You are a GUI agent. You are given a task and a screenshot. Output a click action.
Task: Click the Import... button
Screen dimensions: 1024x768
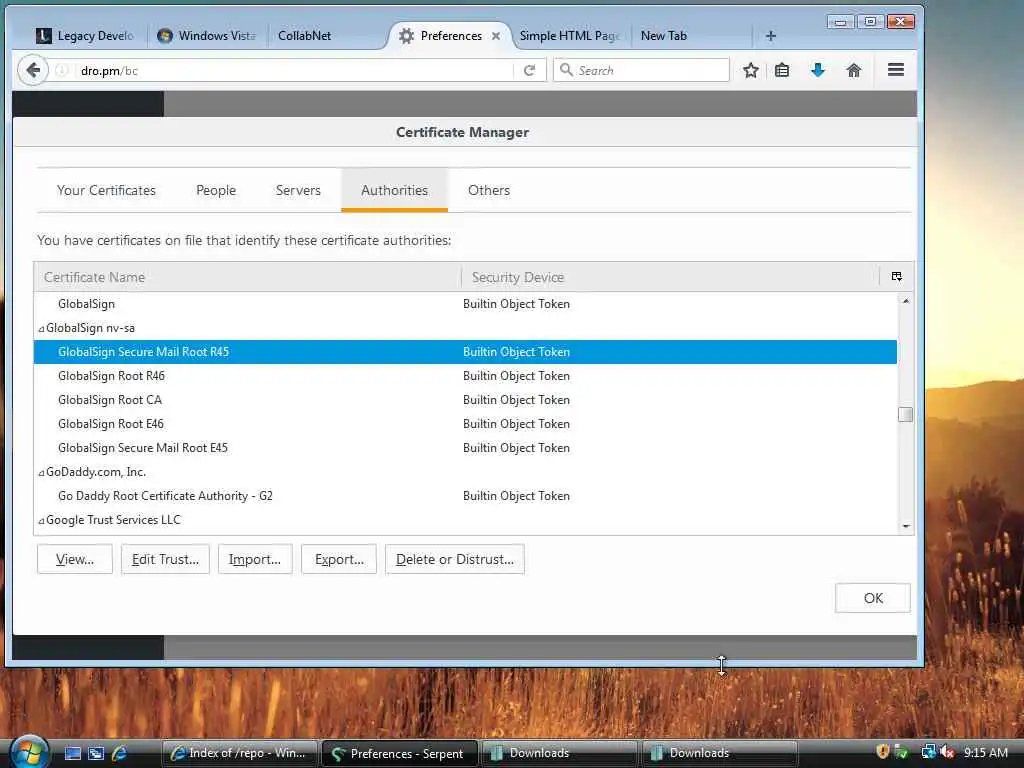pyautogui.click(x=255, y=559)
